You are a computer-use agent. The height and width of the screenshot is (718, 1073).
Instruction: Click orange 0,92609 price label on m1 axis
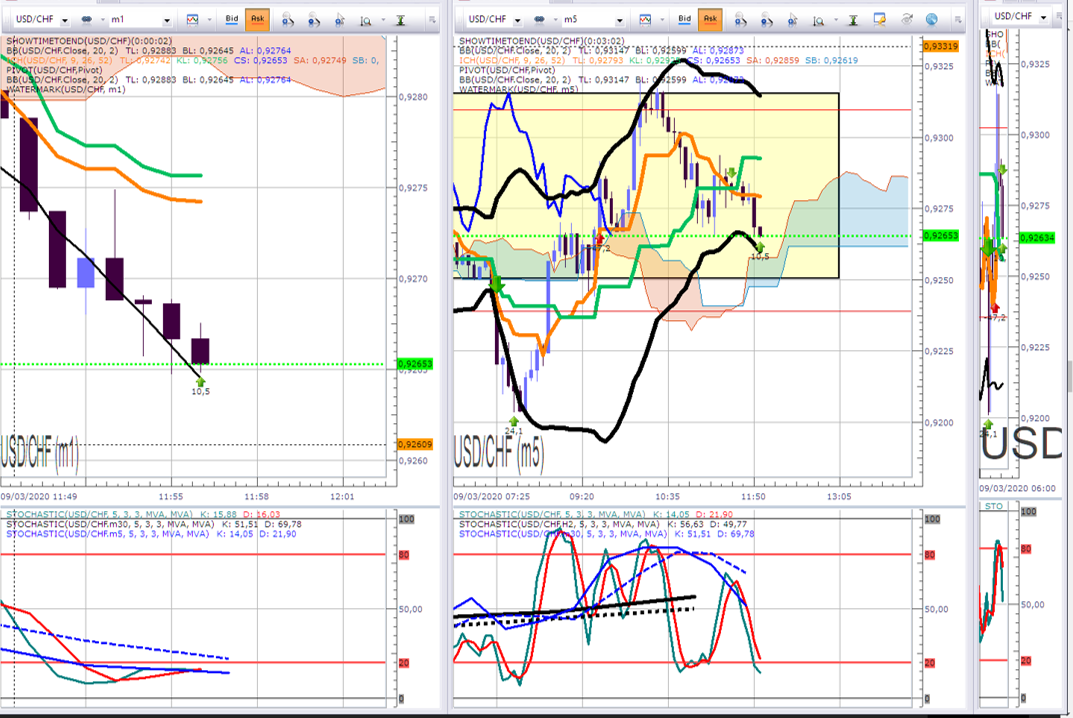click(415, 444)
